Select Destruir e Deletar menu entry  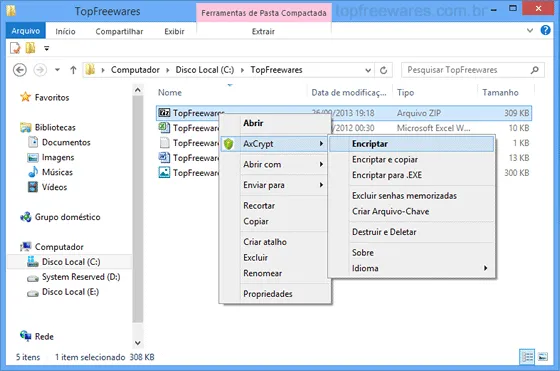pos(384,232)
